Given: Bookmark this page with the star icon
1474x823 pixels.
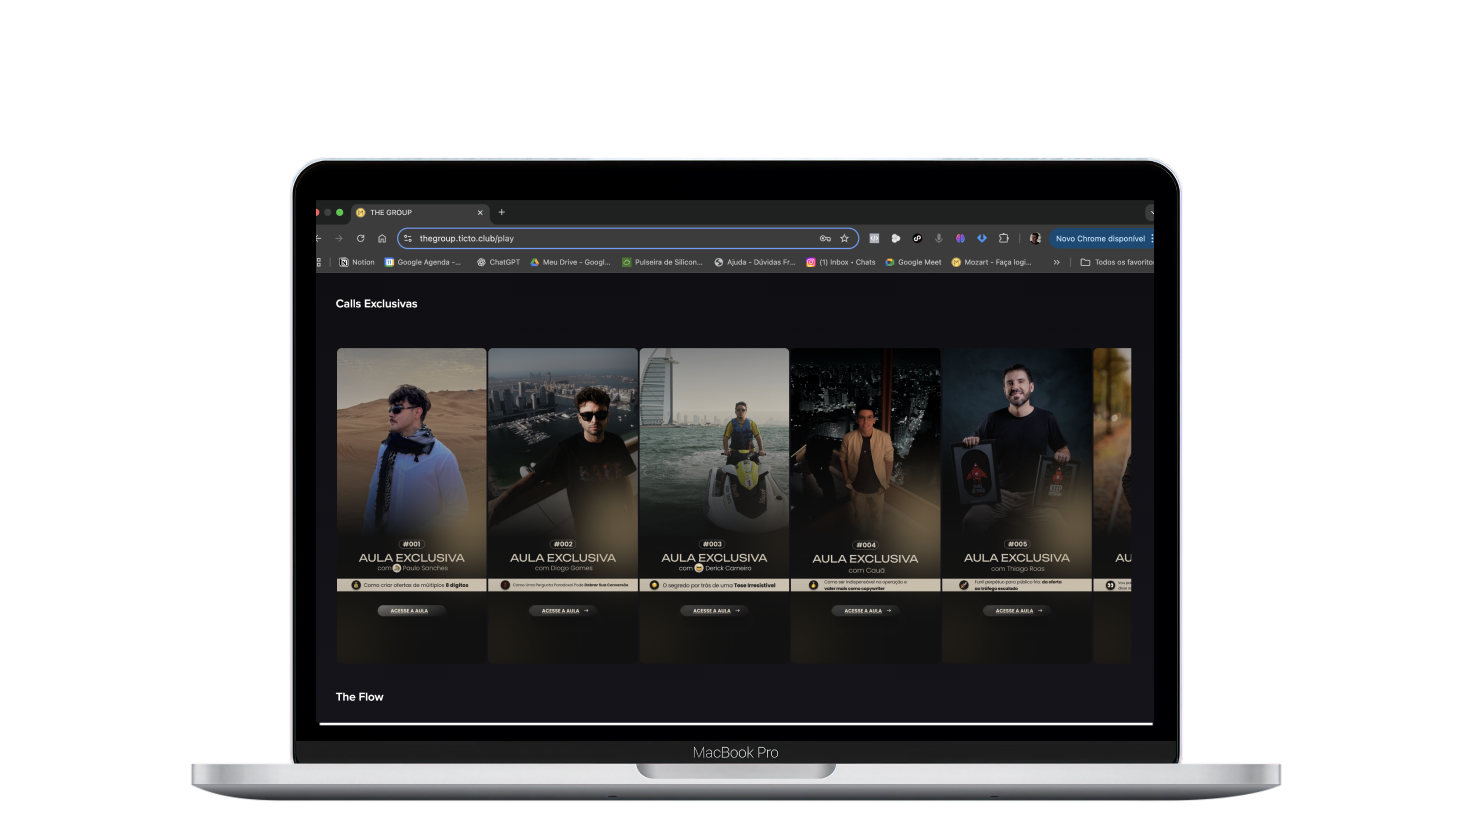Looking at the screenshot, I should (x=844, y=238).
